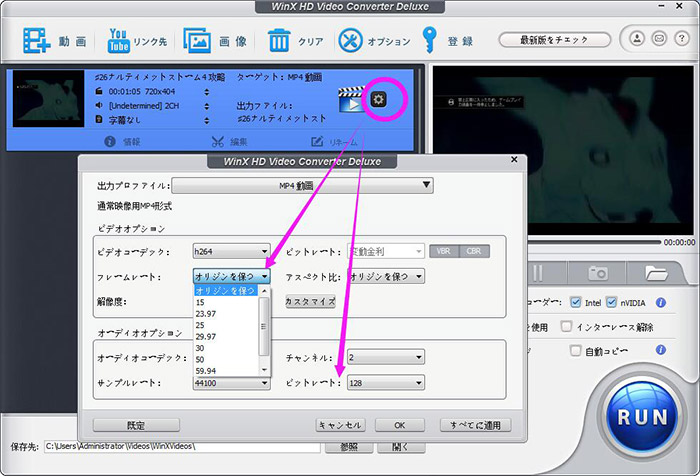
Task: Close the settings dialog
Action: pos(514,159)
